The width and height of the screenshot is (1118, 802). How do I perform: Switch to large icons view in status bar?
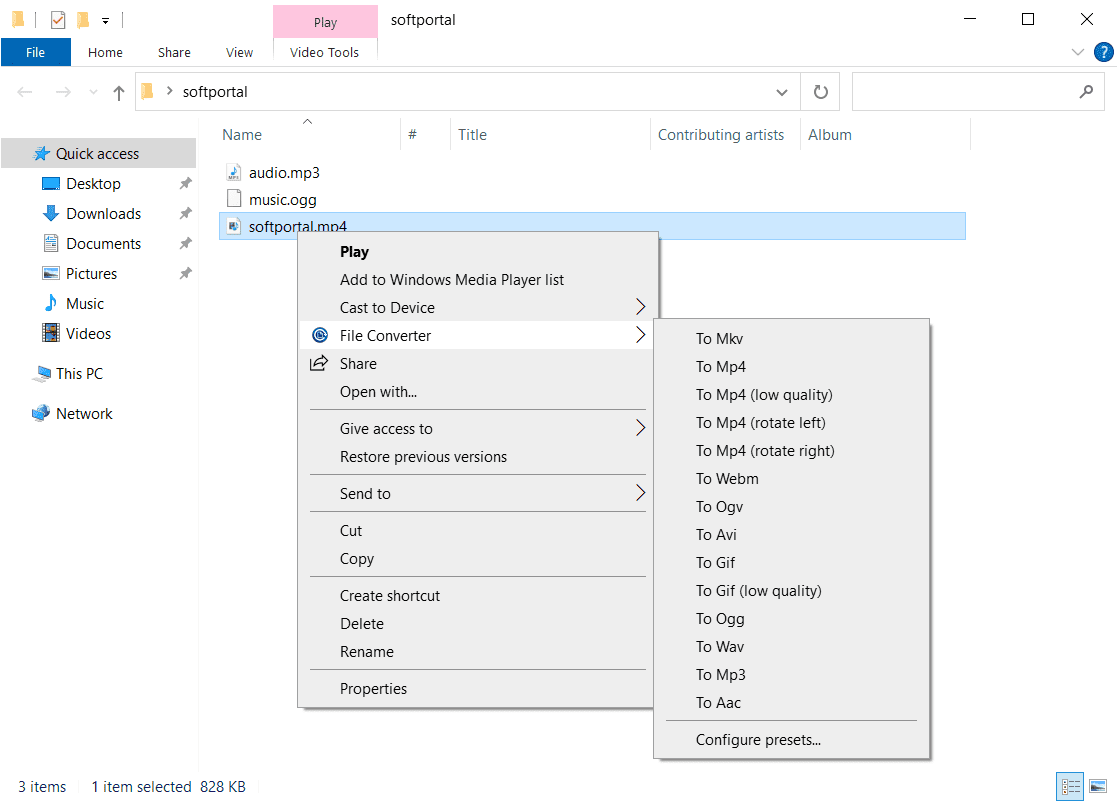[1097, 787]
